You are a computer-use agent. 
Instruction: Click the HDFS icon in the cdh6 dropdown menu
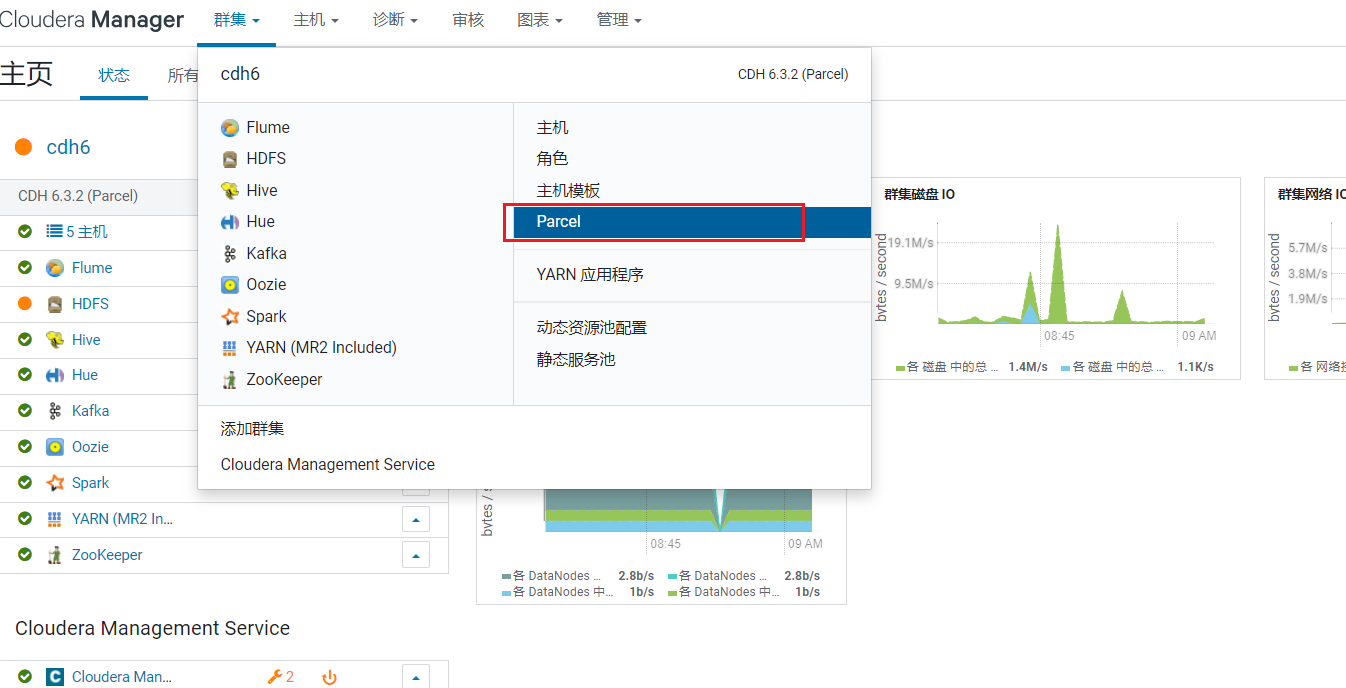tap(230, 159)
